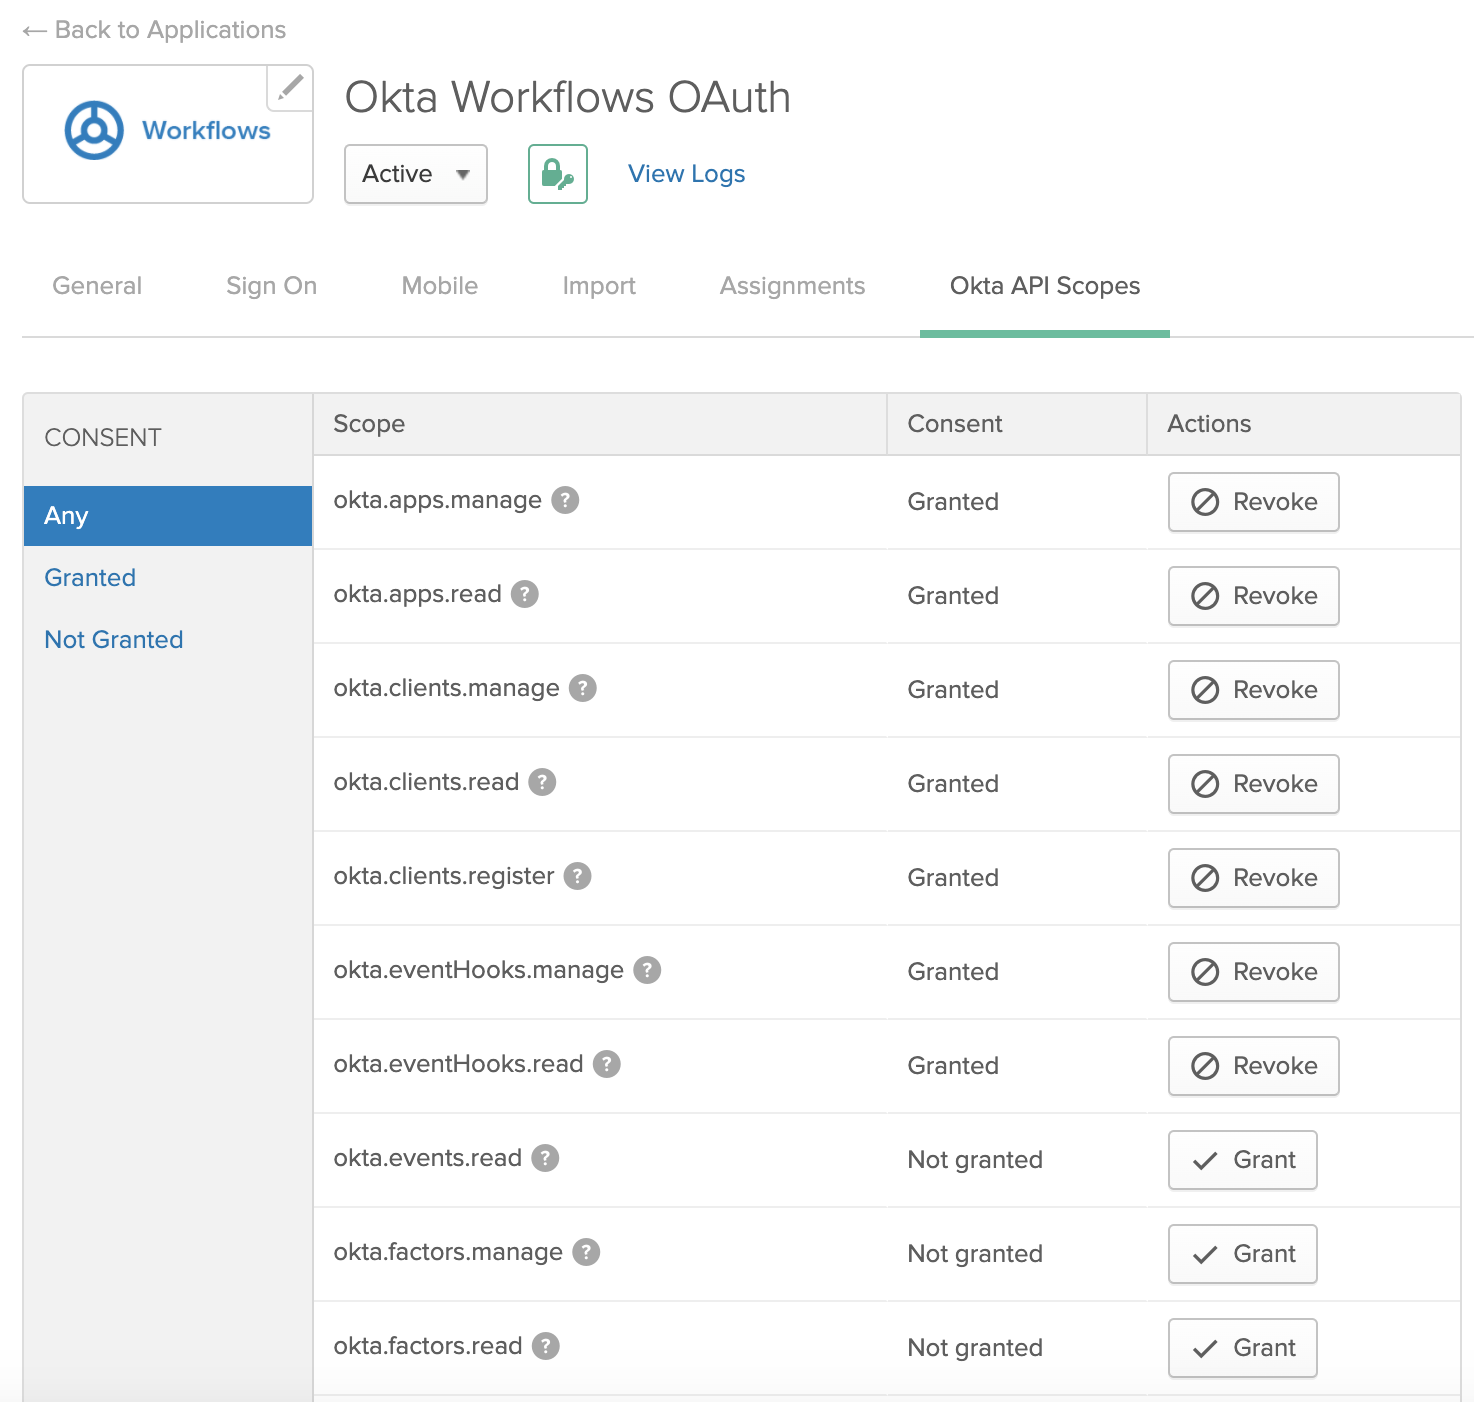Viewport: 1474px width, 1402px height.
Task: Click the green lock and key icon
Action: point(557,174)
